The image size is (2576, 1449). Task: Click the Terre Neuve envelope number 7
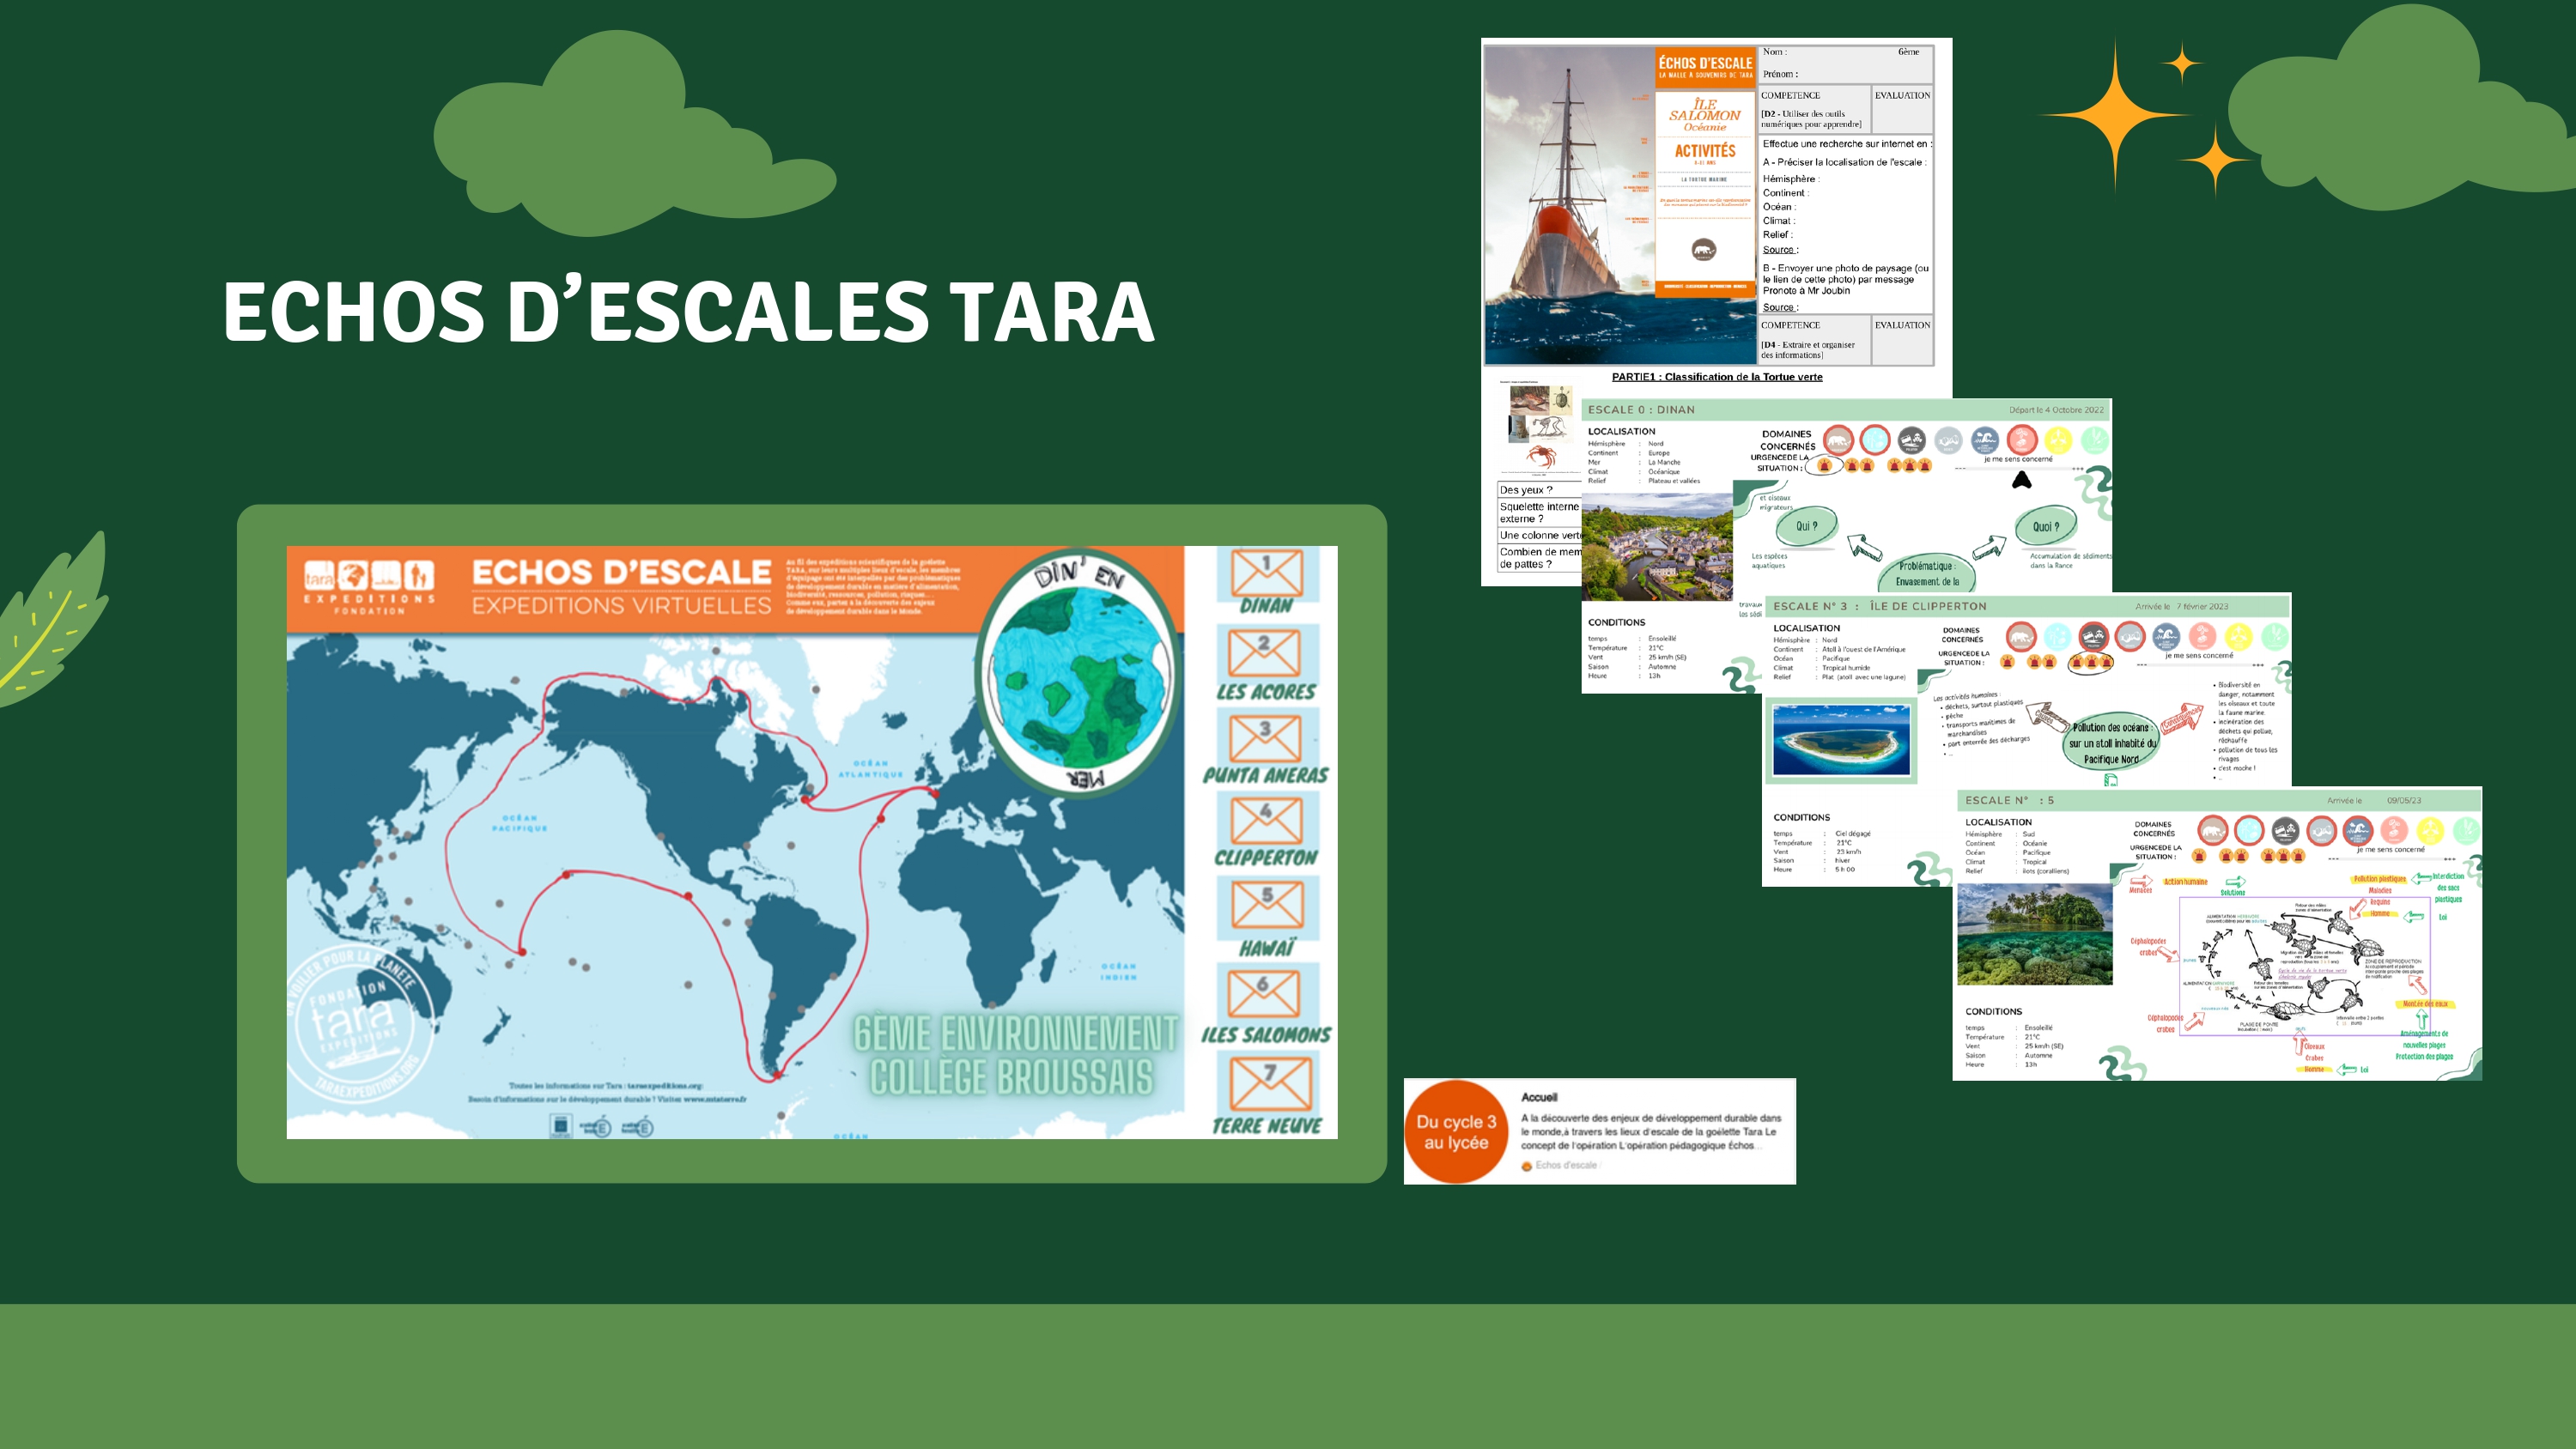tap(1269, 1083)
